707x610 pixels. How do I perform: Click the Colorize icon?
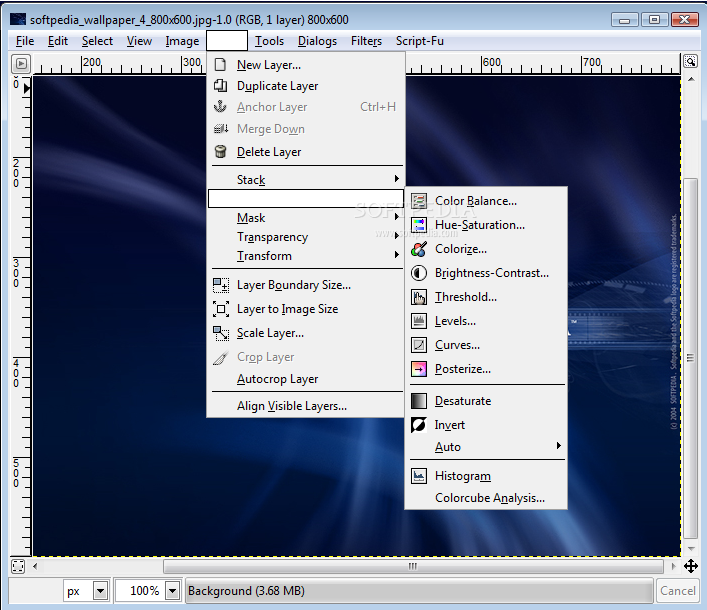[419, 249]
